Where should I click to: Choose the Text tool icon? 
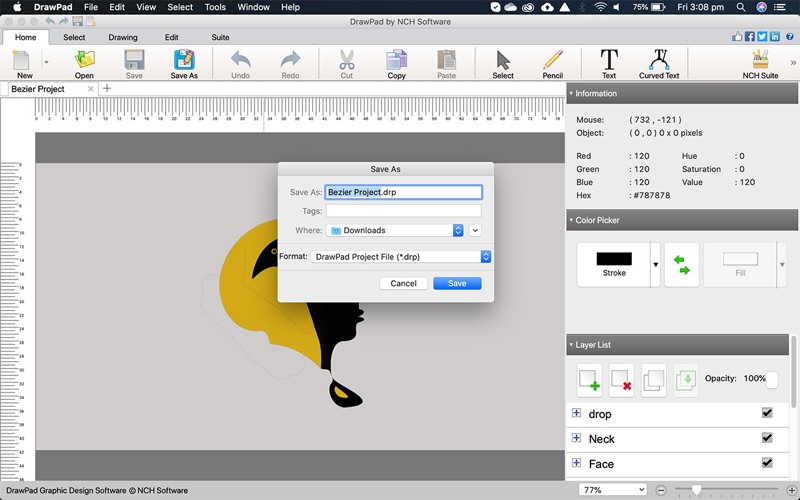point(608,62)
